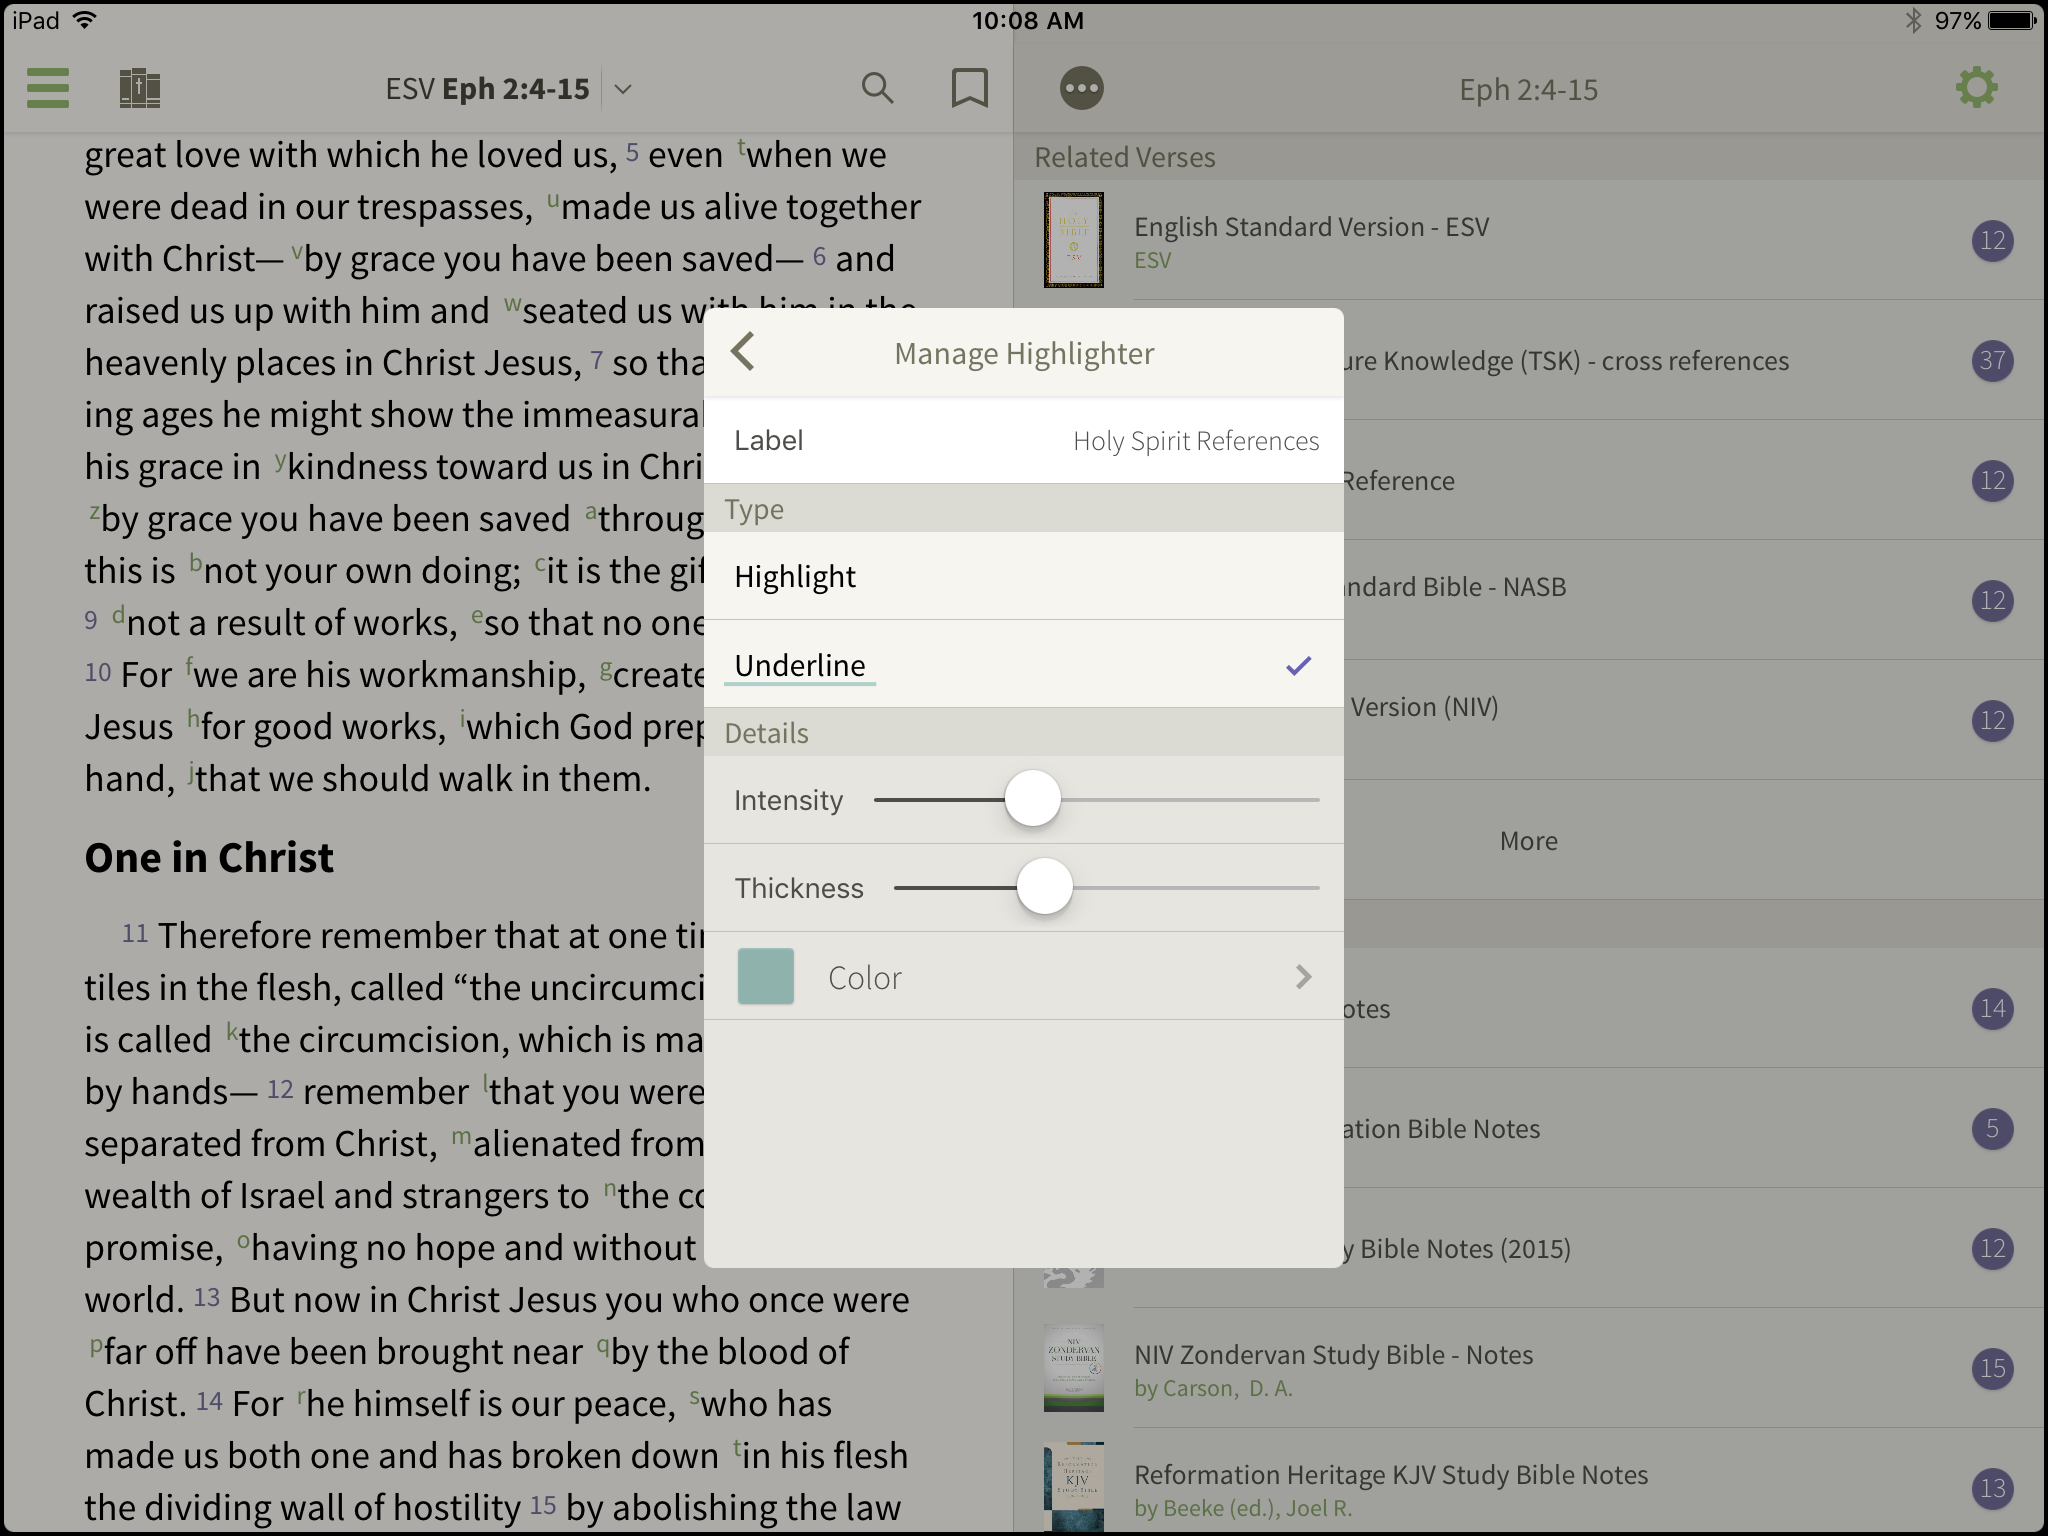Open the Color chooser chevron
This screenshot has height=1536, width=2048.
click(x=1303, y=977)
